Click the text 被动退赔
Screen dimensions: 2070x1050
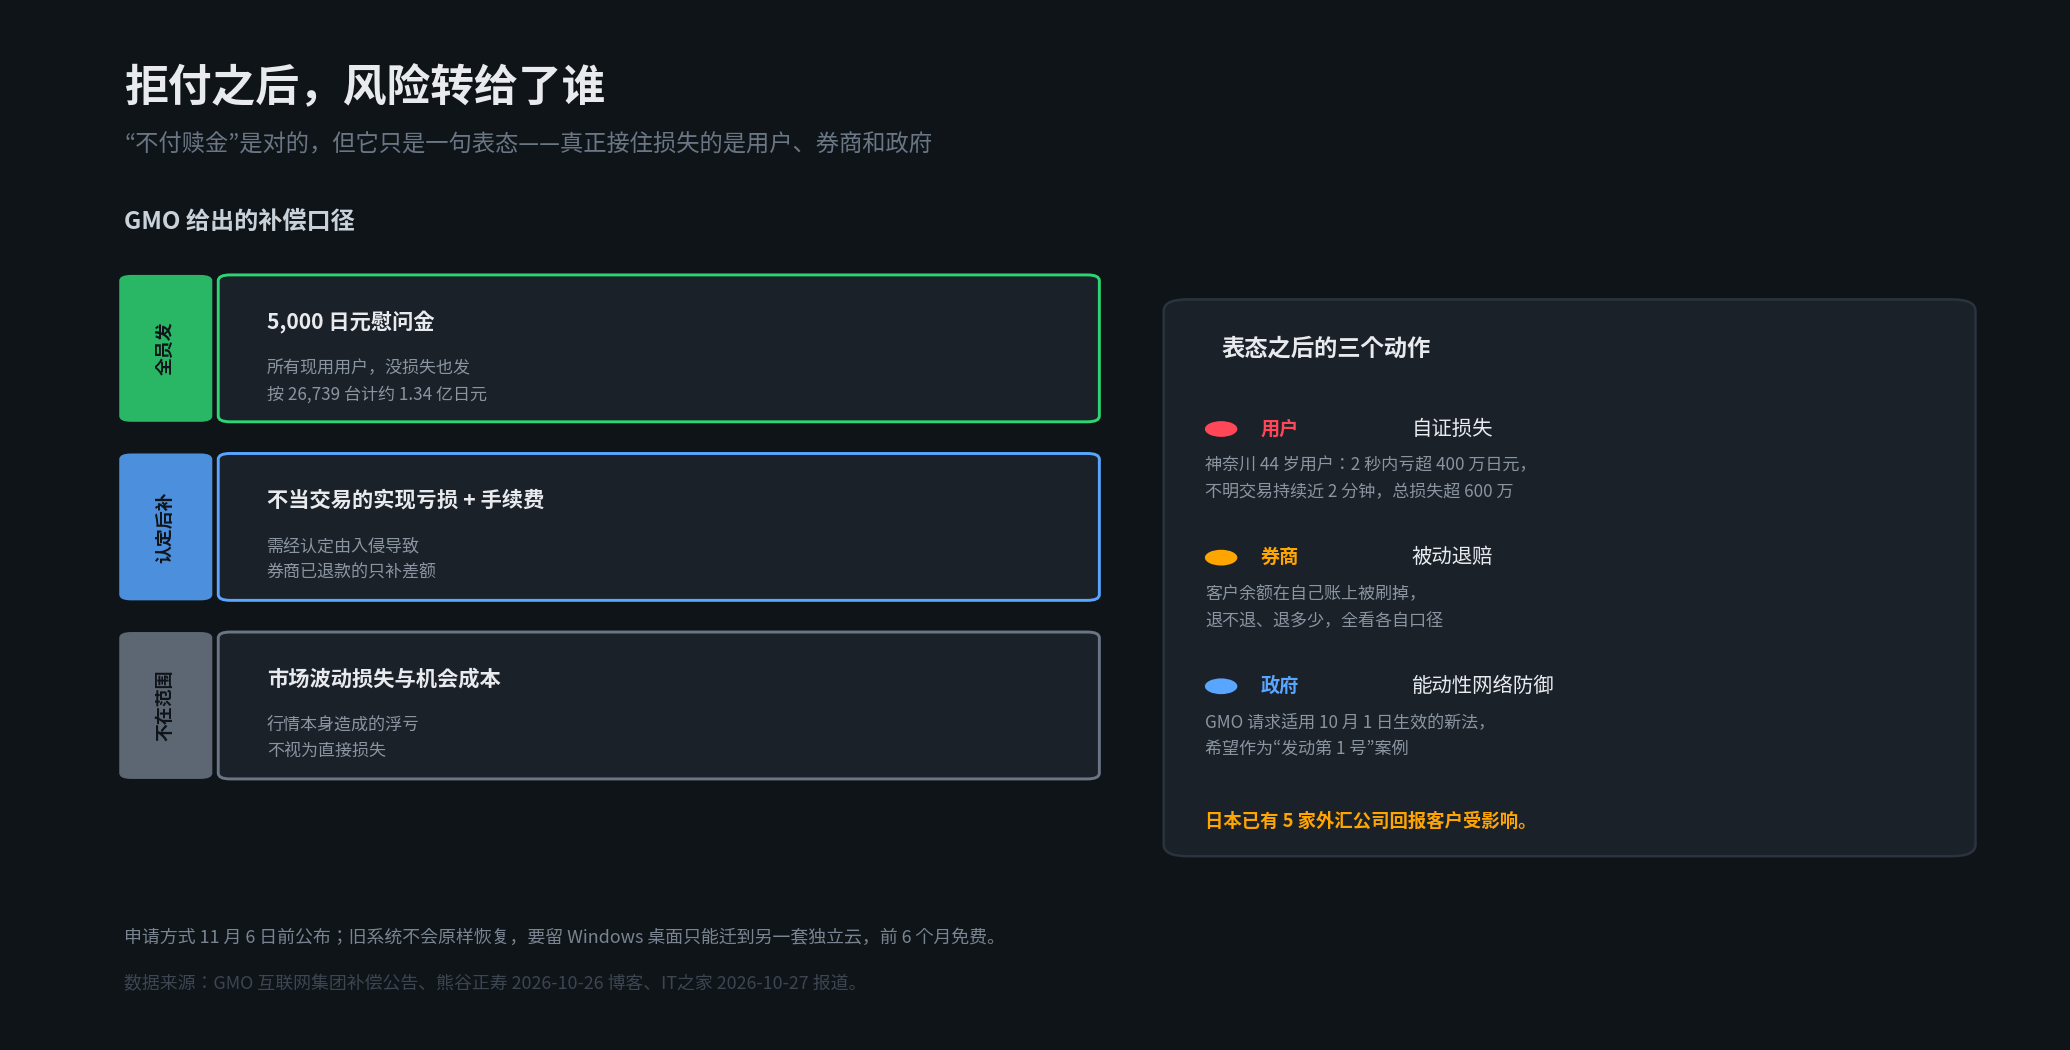pyautogui.click(x=1452, y=556)
